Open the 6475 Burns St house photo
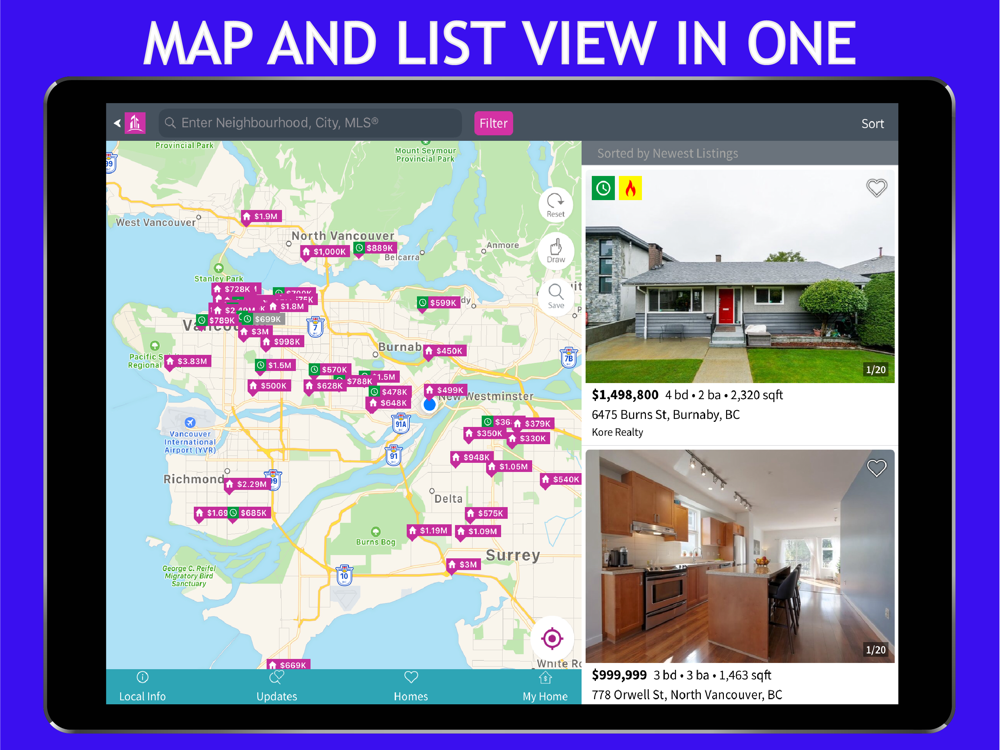The image size is (1000, 750). pos(740,276)
